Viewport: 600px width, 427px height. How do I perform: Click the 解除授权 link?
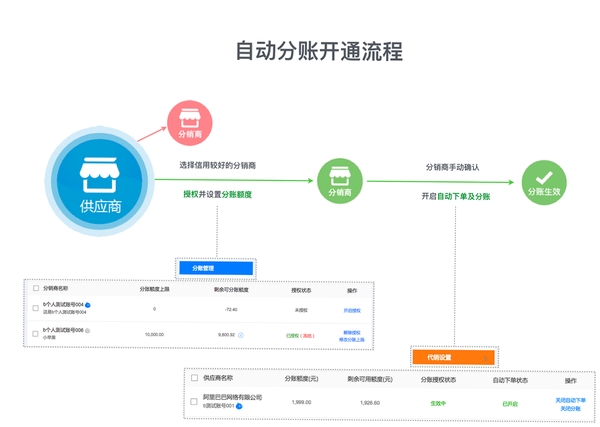(352, 333)
